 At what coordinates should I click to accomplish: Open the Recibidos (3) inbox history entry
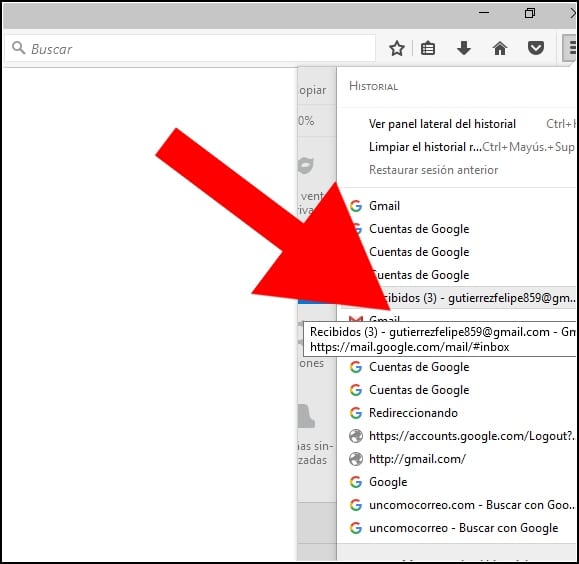(458, 298)
